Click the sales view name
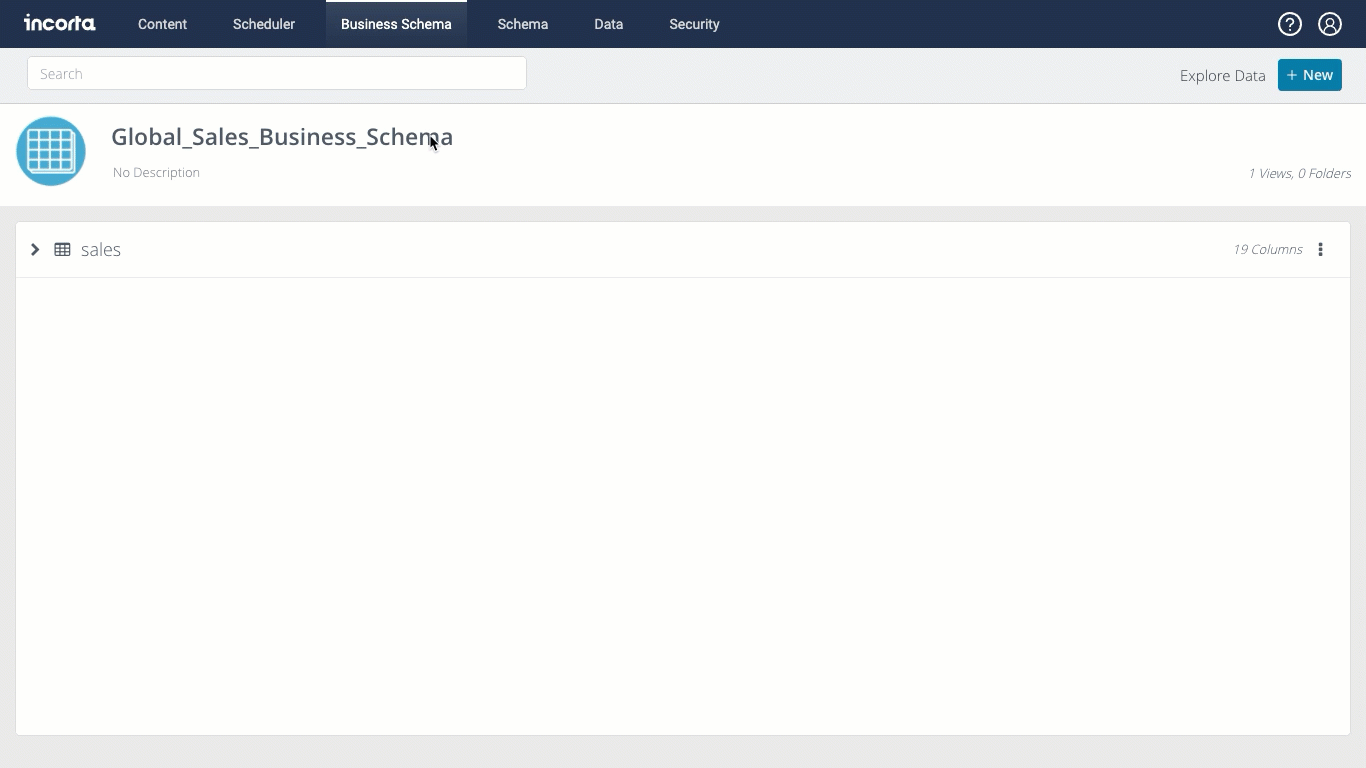 101,250
